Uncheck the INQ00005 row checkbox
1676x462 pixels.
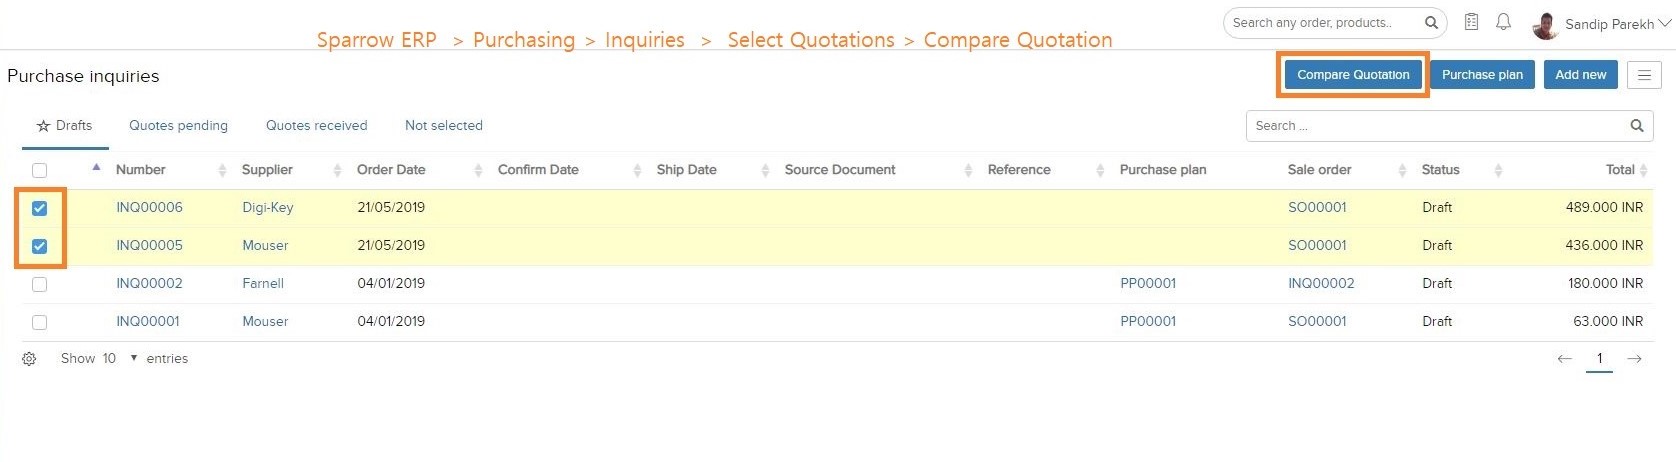click(39, 246)
